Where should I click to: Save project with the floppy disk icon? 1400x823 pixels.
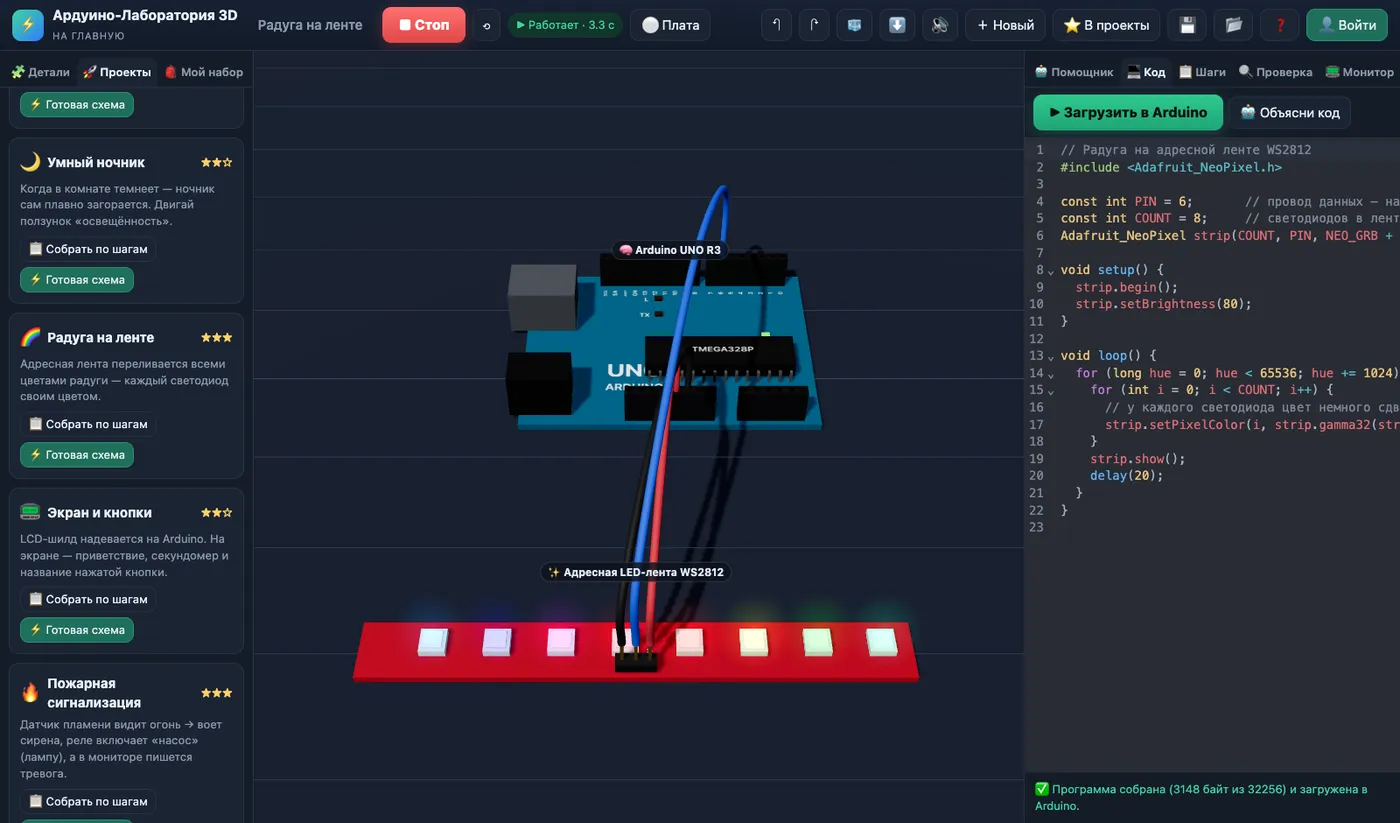(1187, 25)
